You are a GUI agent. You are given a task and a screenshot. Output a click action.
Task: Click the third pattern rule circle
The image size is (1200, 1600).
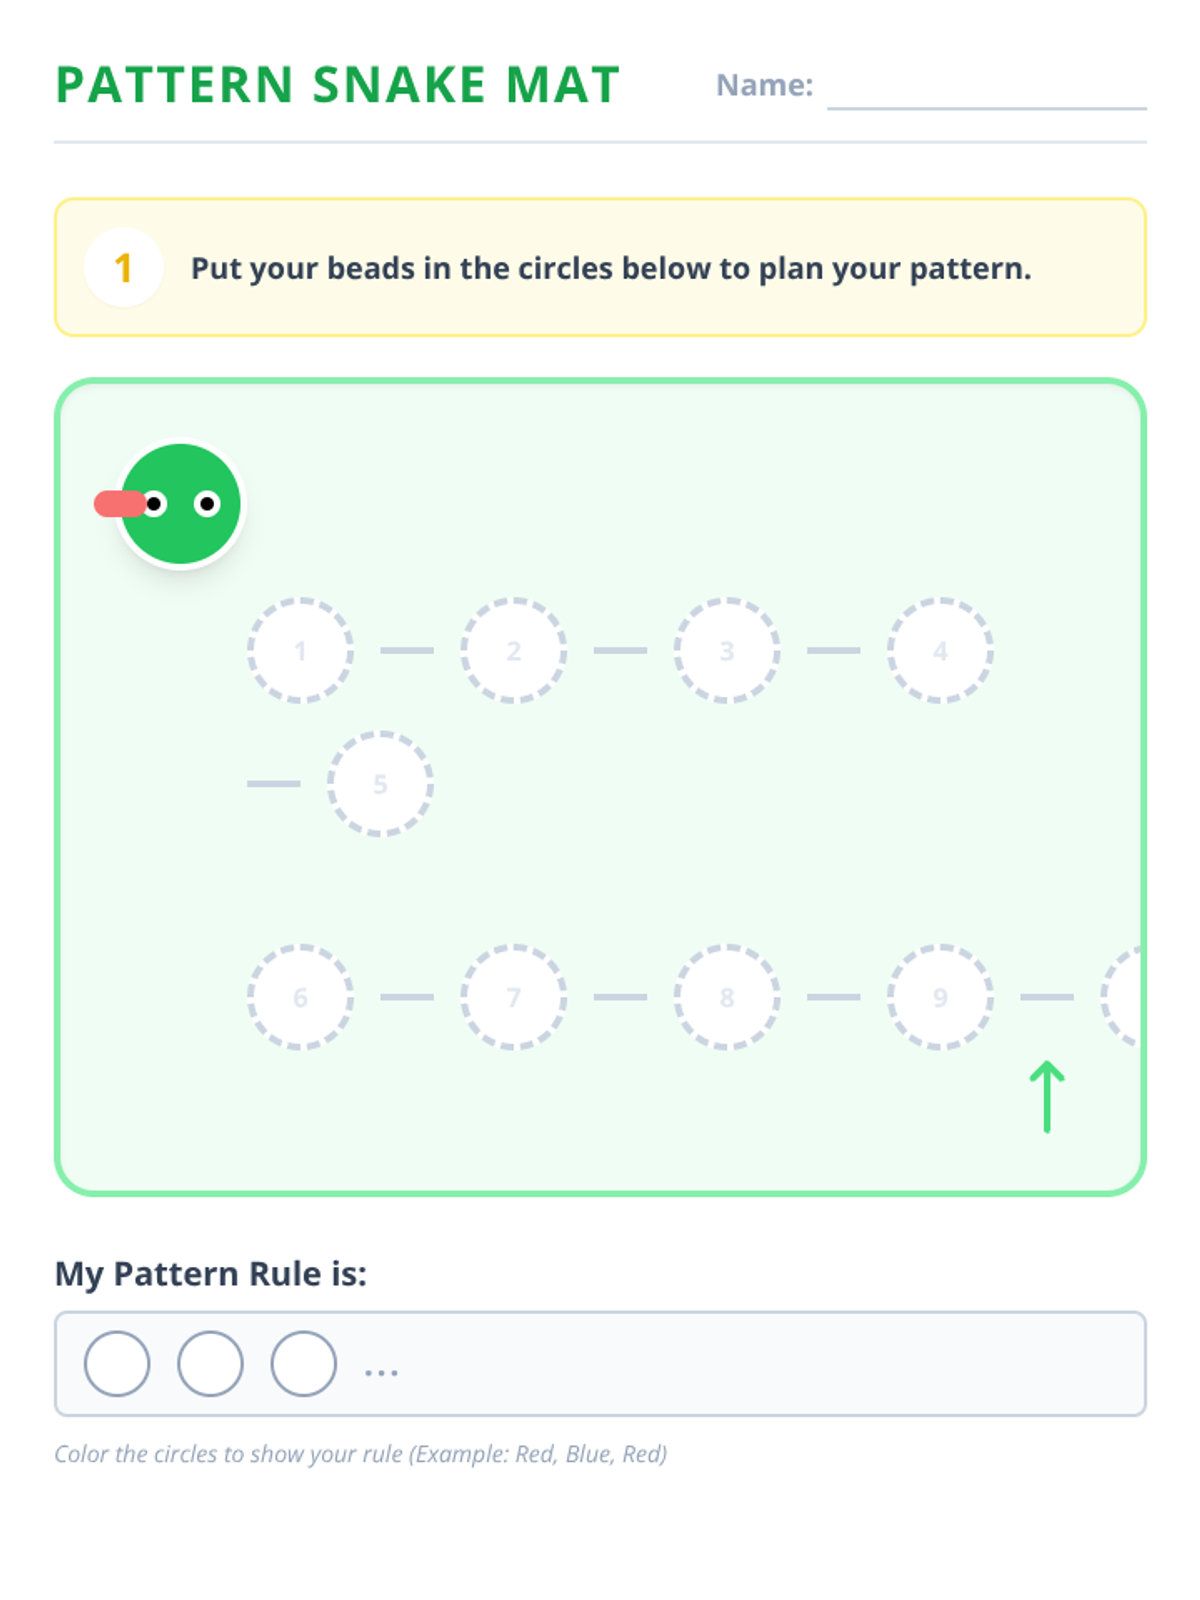click(x=303, y=1364)
